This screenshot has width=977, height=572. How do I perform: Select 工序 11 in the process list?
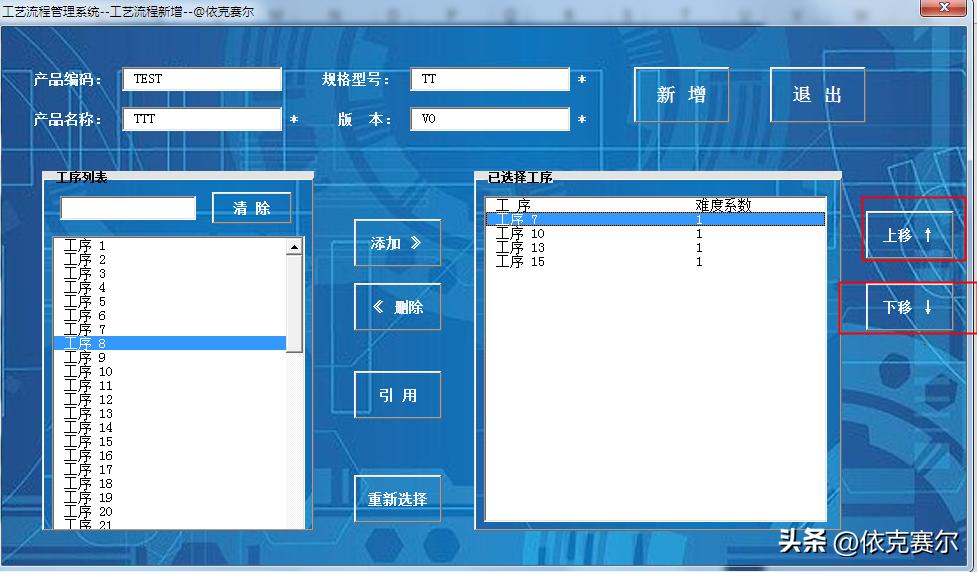(169, 386)
